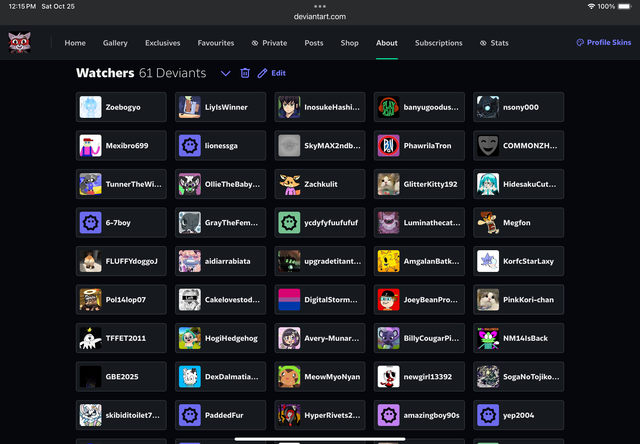Open GBE2025's watcher card
Image resolution: width=640 pixels, height=444 pixels.
point(121,377)
